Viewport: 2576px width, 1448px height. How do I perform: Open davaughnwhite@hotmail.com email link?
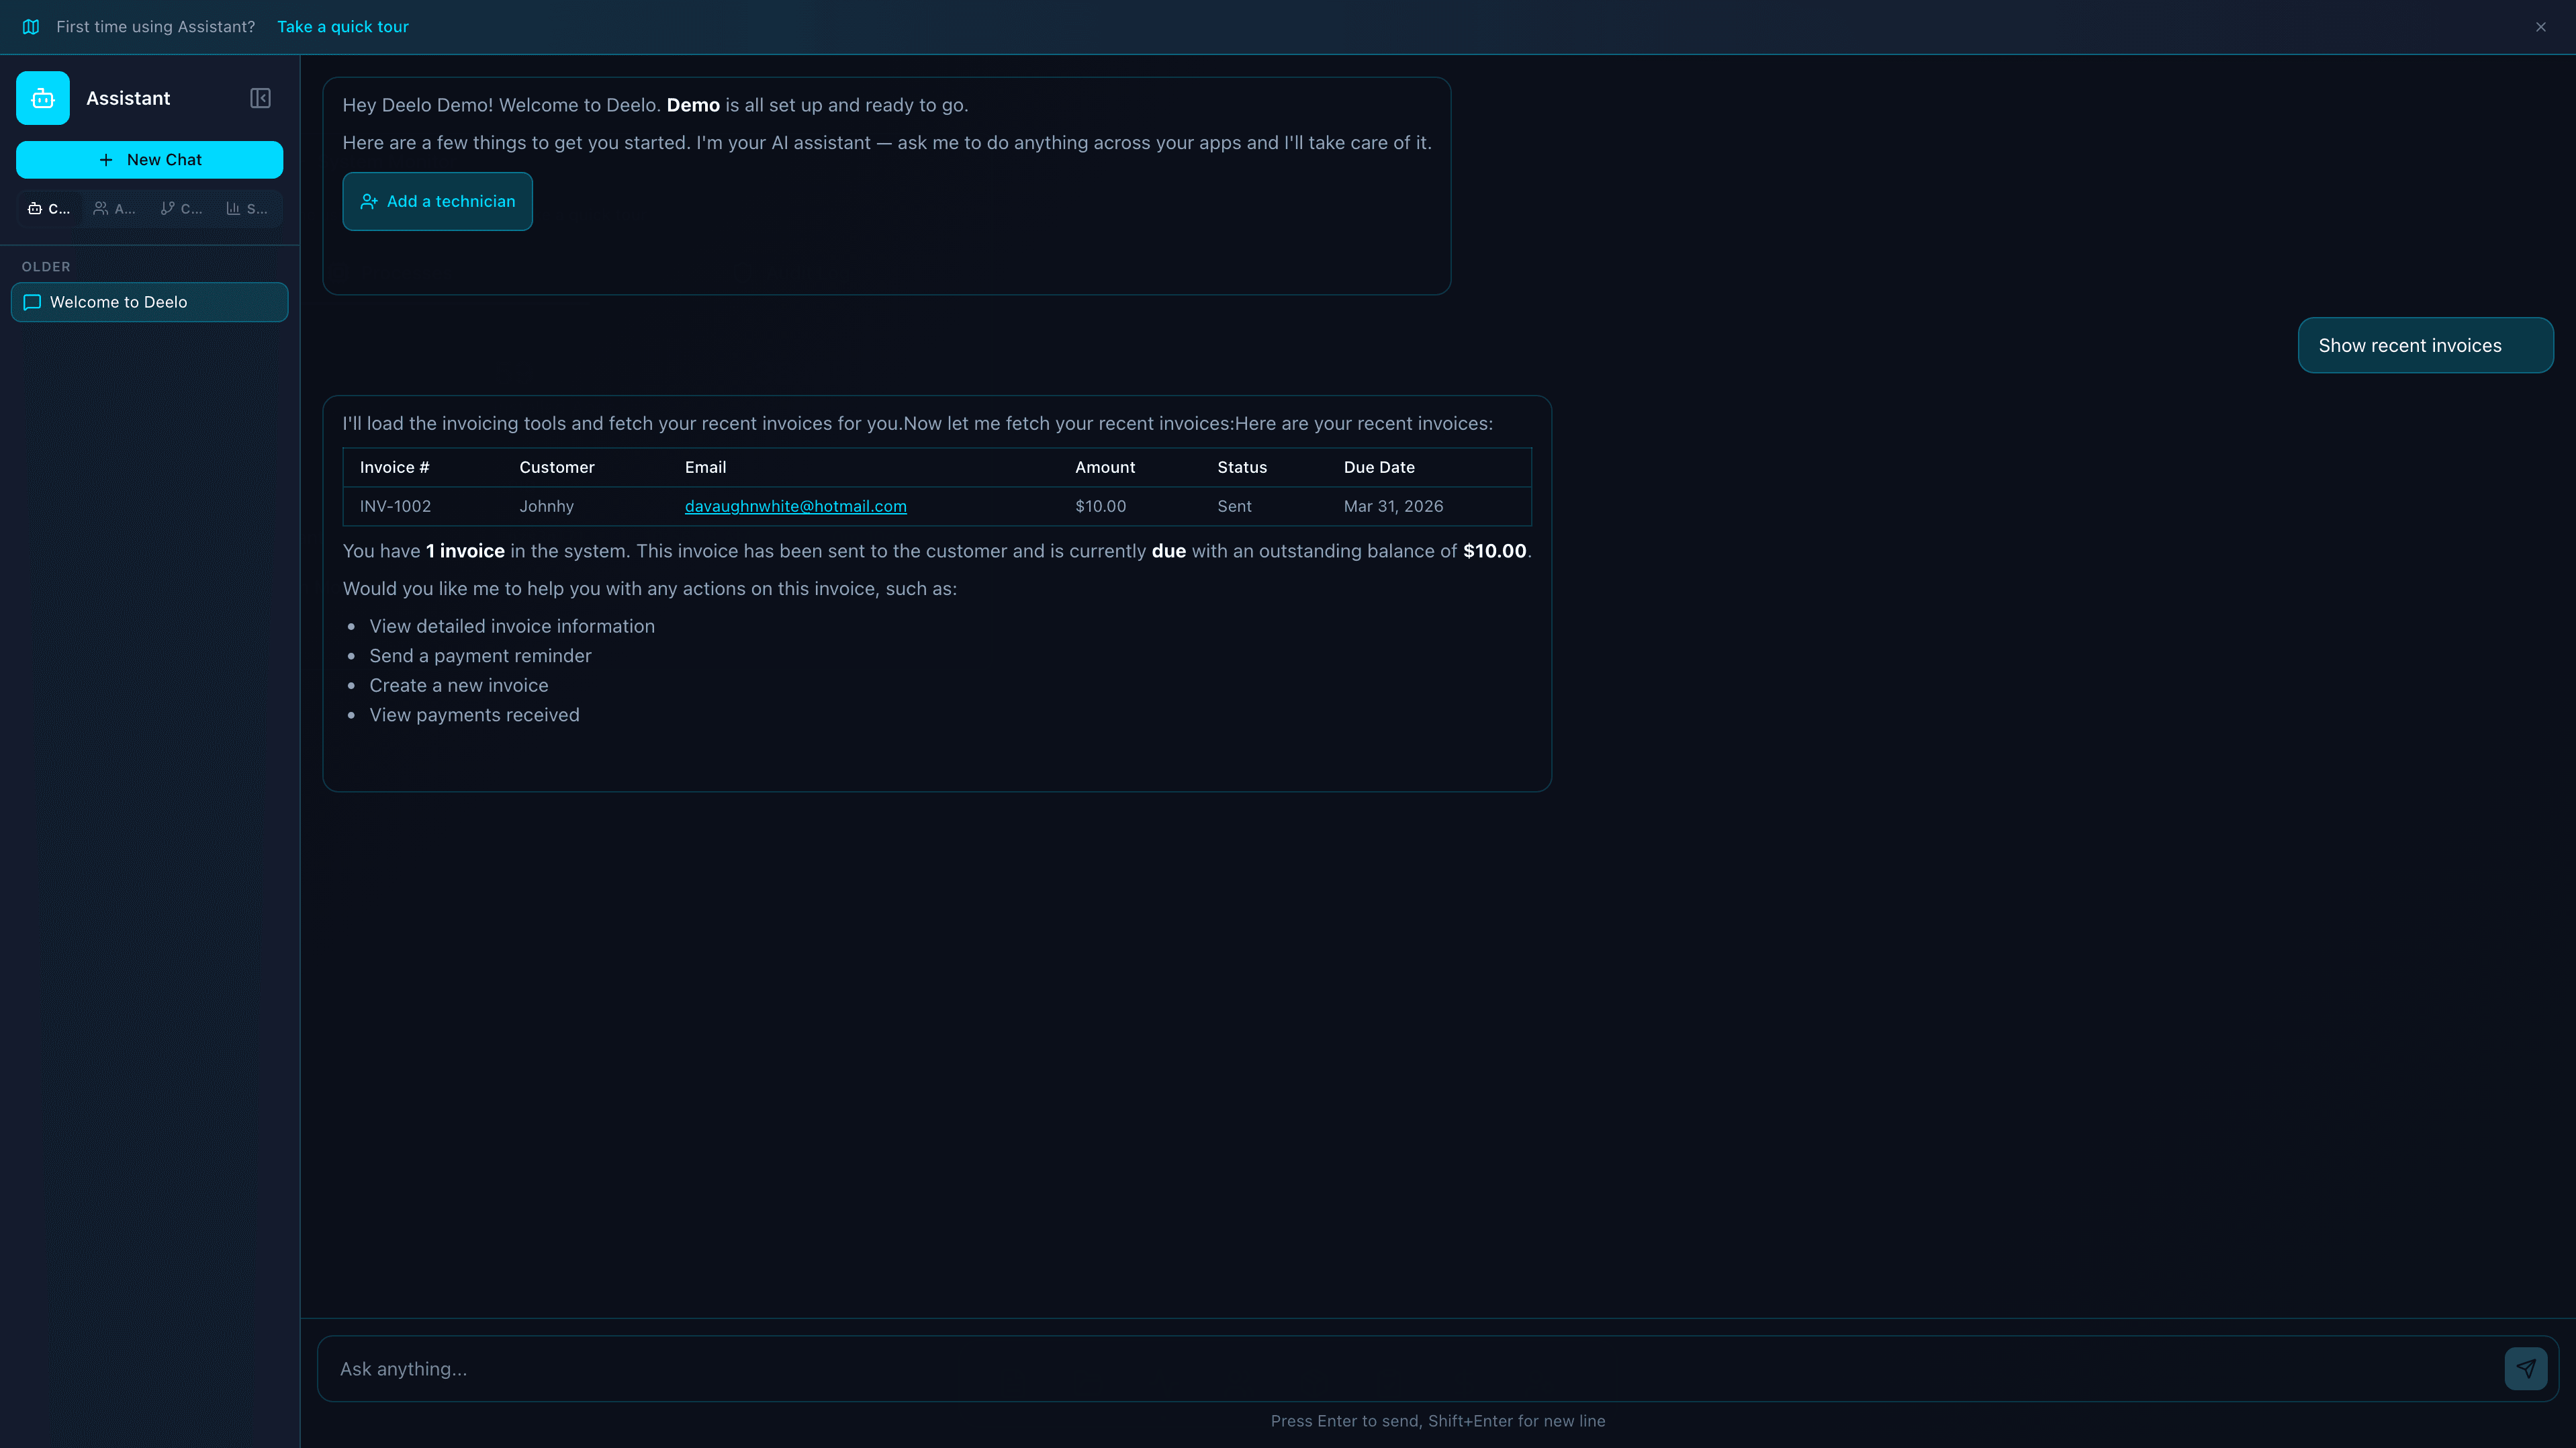point(796,507)
